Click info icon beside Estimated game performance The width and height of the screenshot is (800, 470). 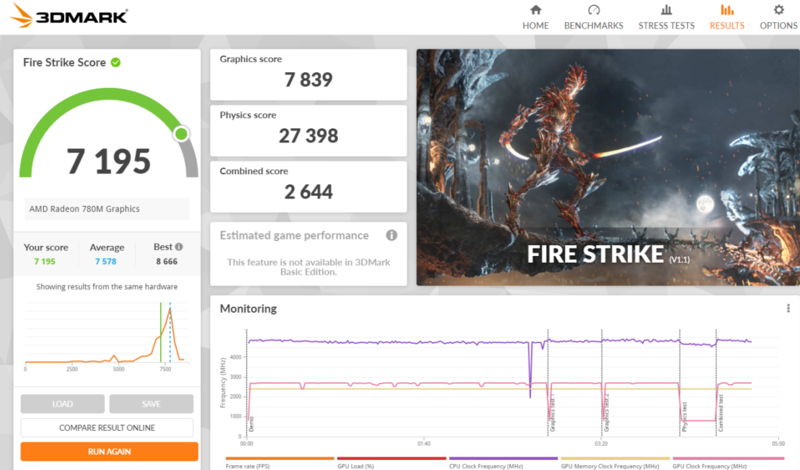pos(392,236)
